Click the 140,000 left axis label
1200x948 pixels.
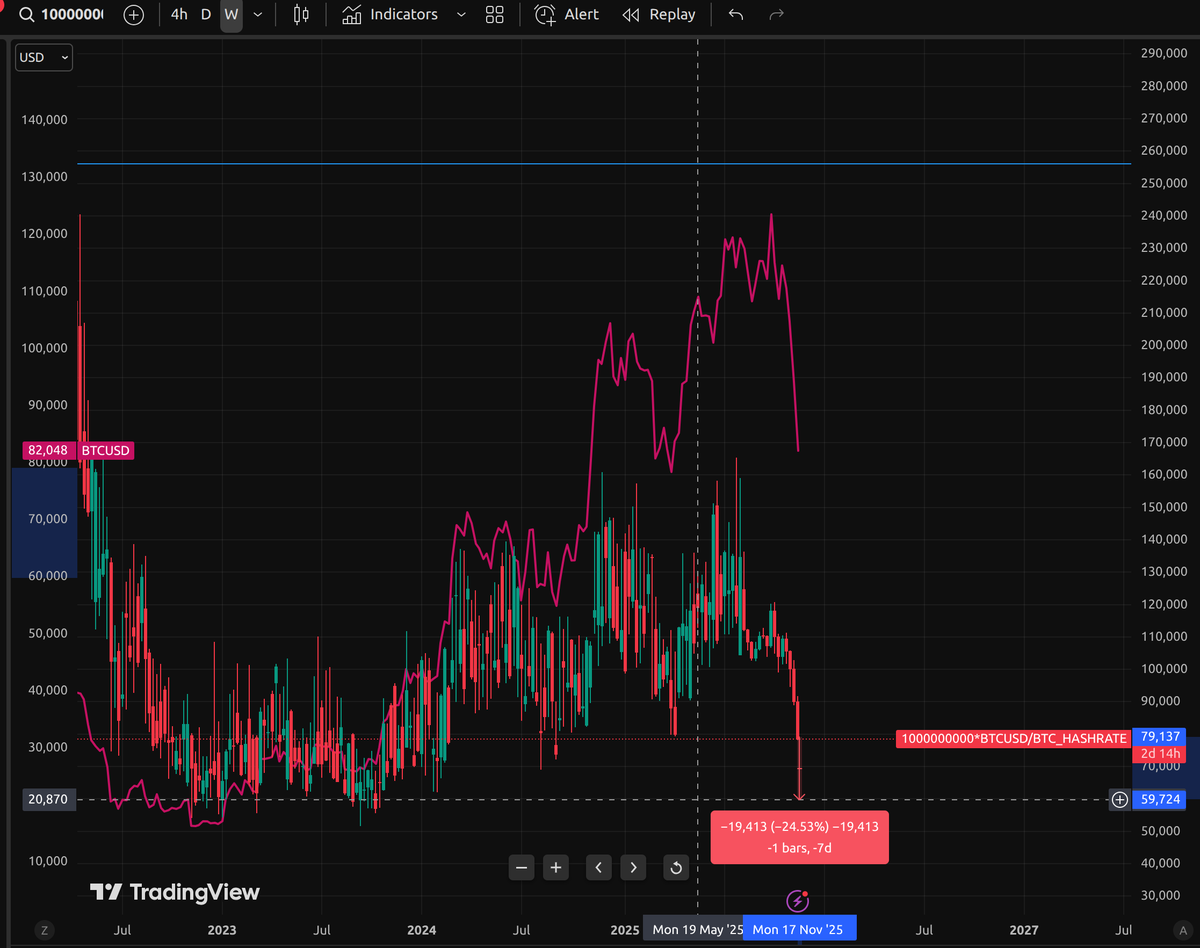(43, 119)
